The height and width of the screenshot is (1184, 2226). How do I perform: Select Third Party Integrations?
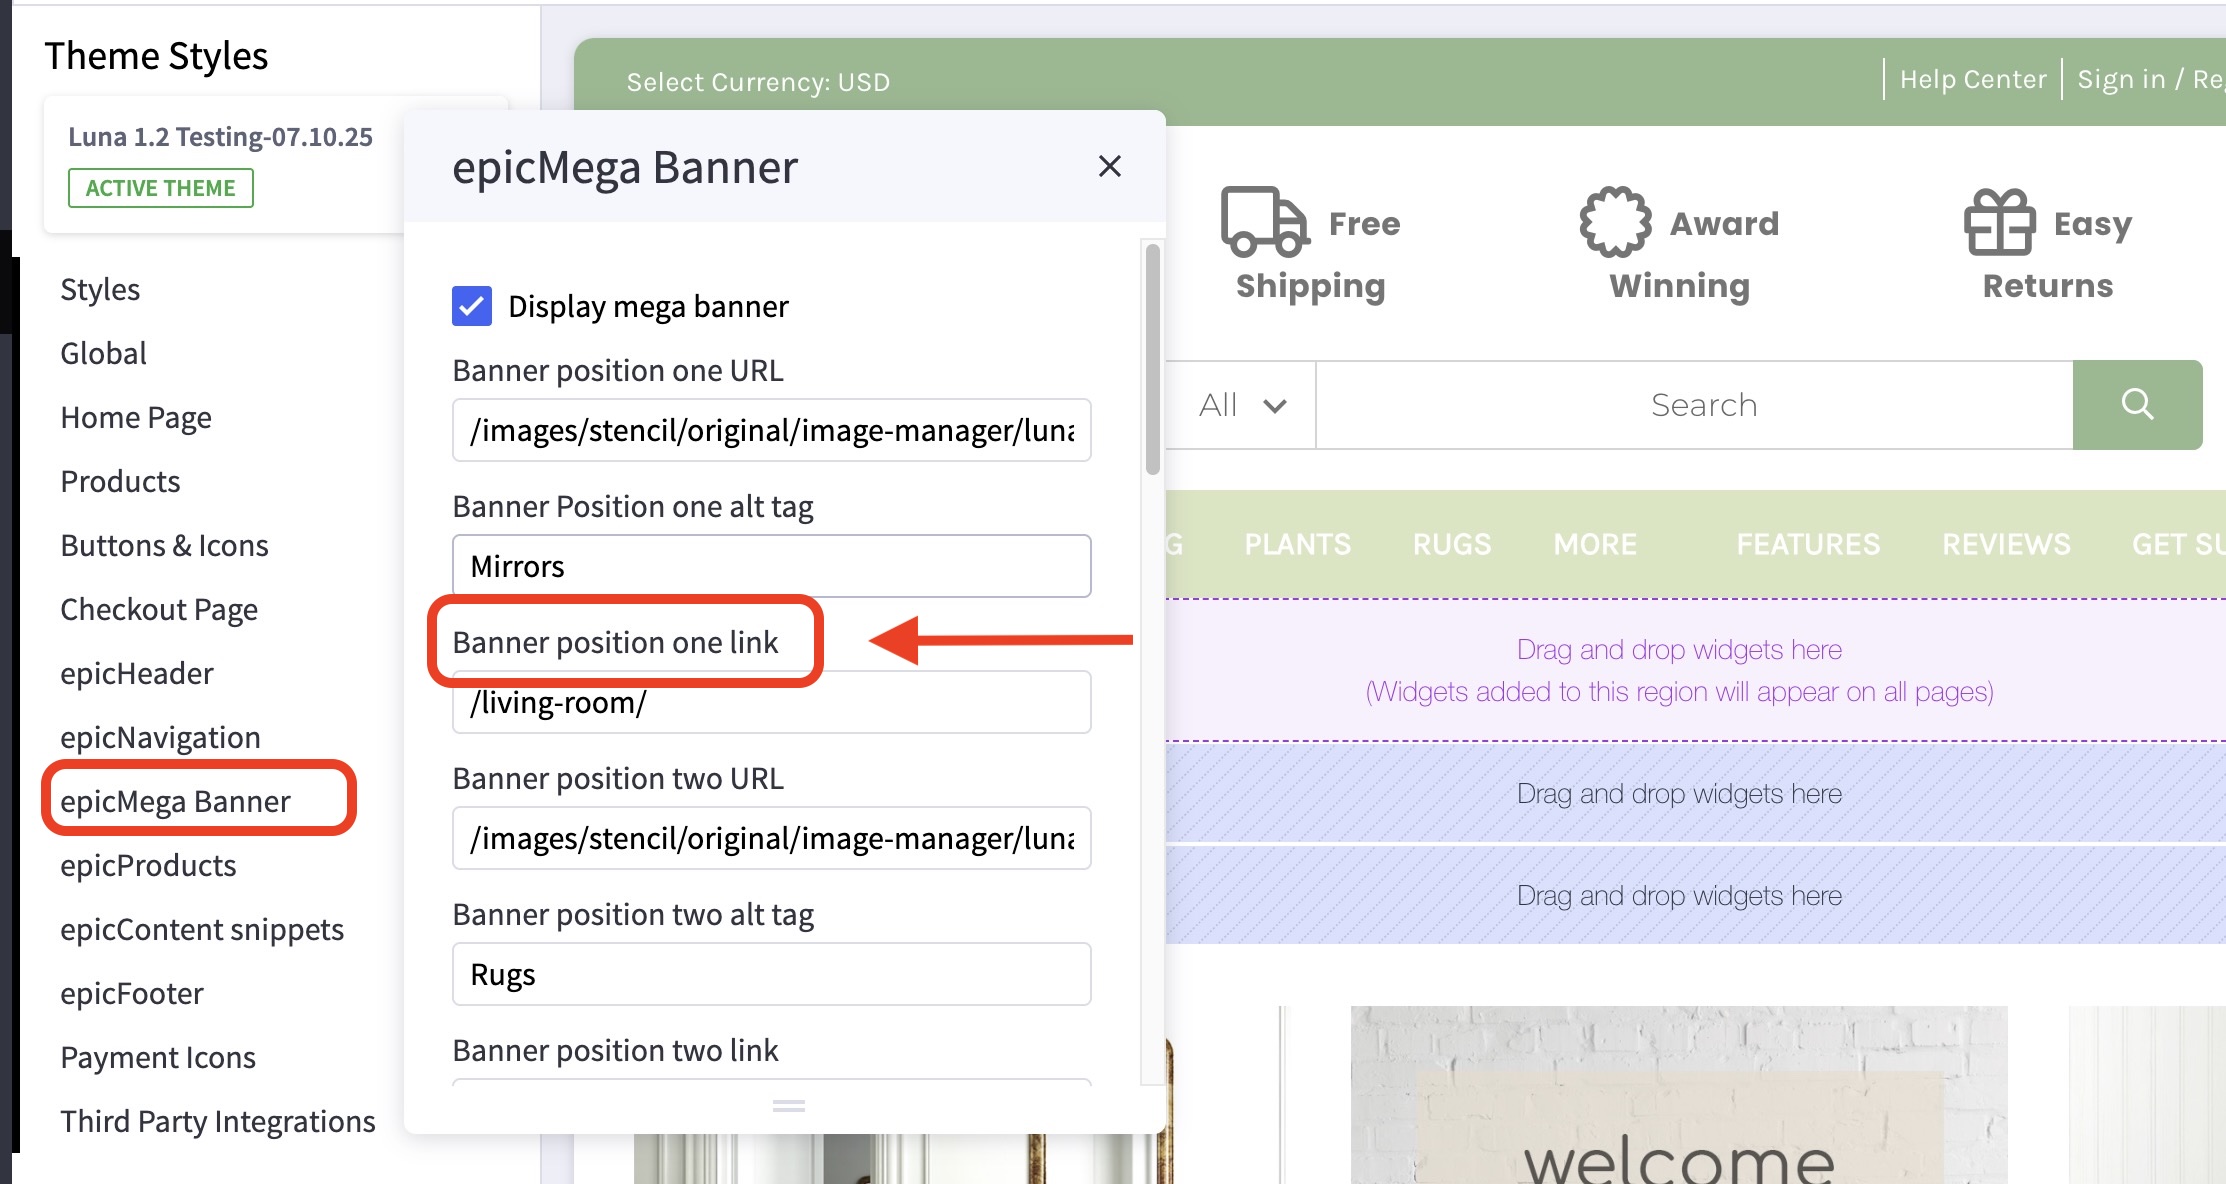tap(218, 1121)
